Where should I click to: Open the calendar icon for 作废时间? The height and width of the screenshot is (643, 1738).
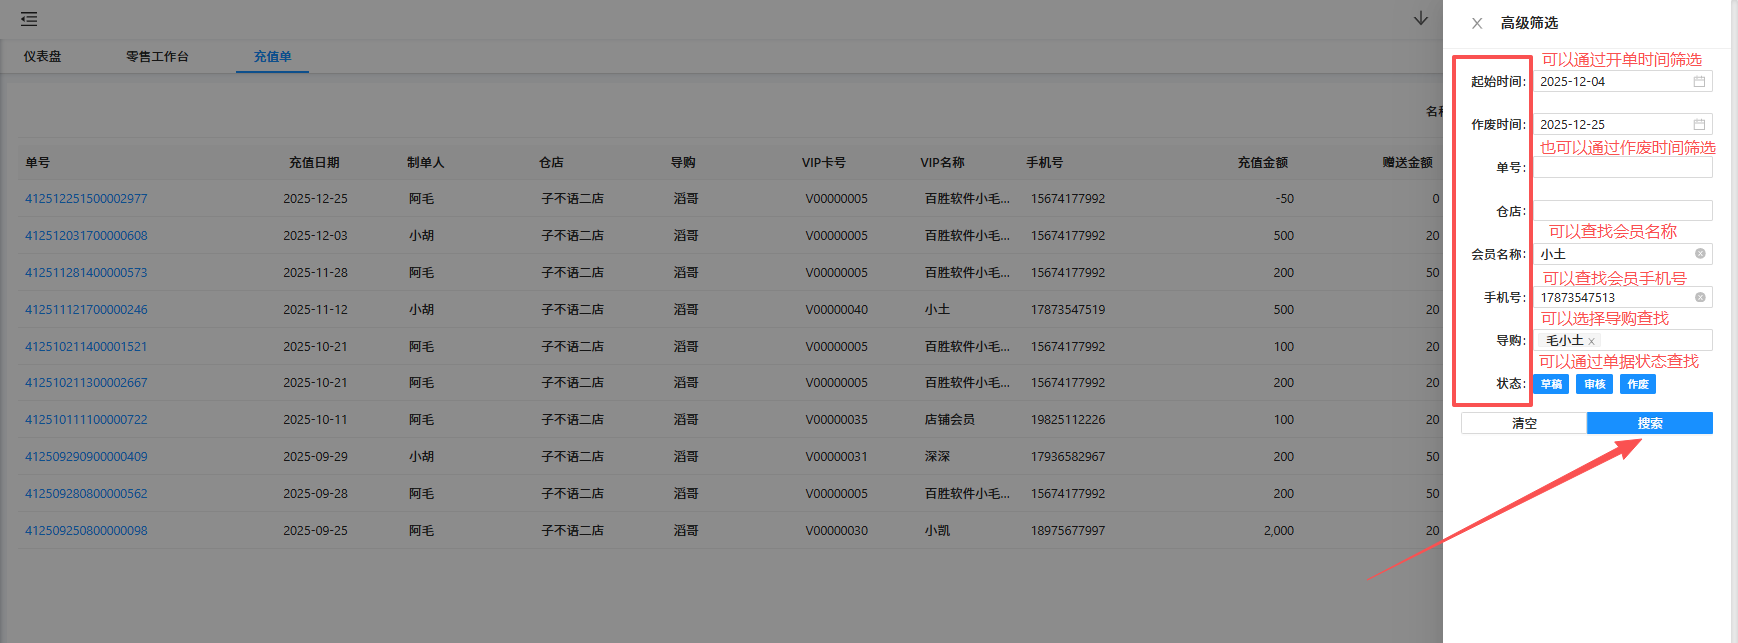pos(1699,125)
